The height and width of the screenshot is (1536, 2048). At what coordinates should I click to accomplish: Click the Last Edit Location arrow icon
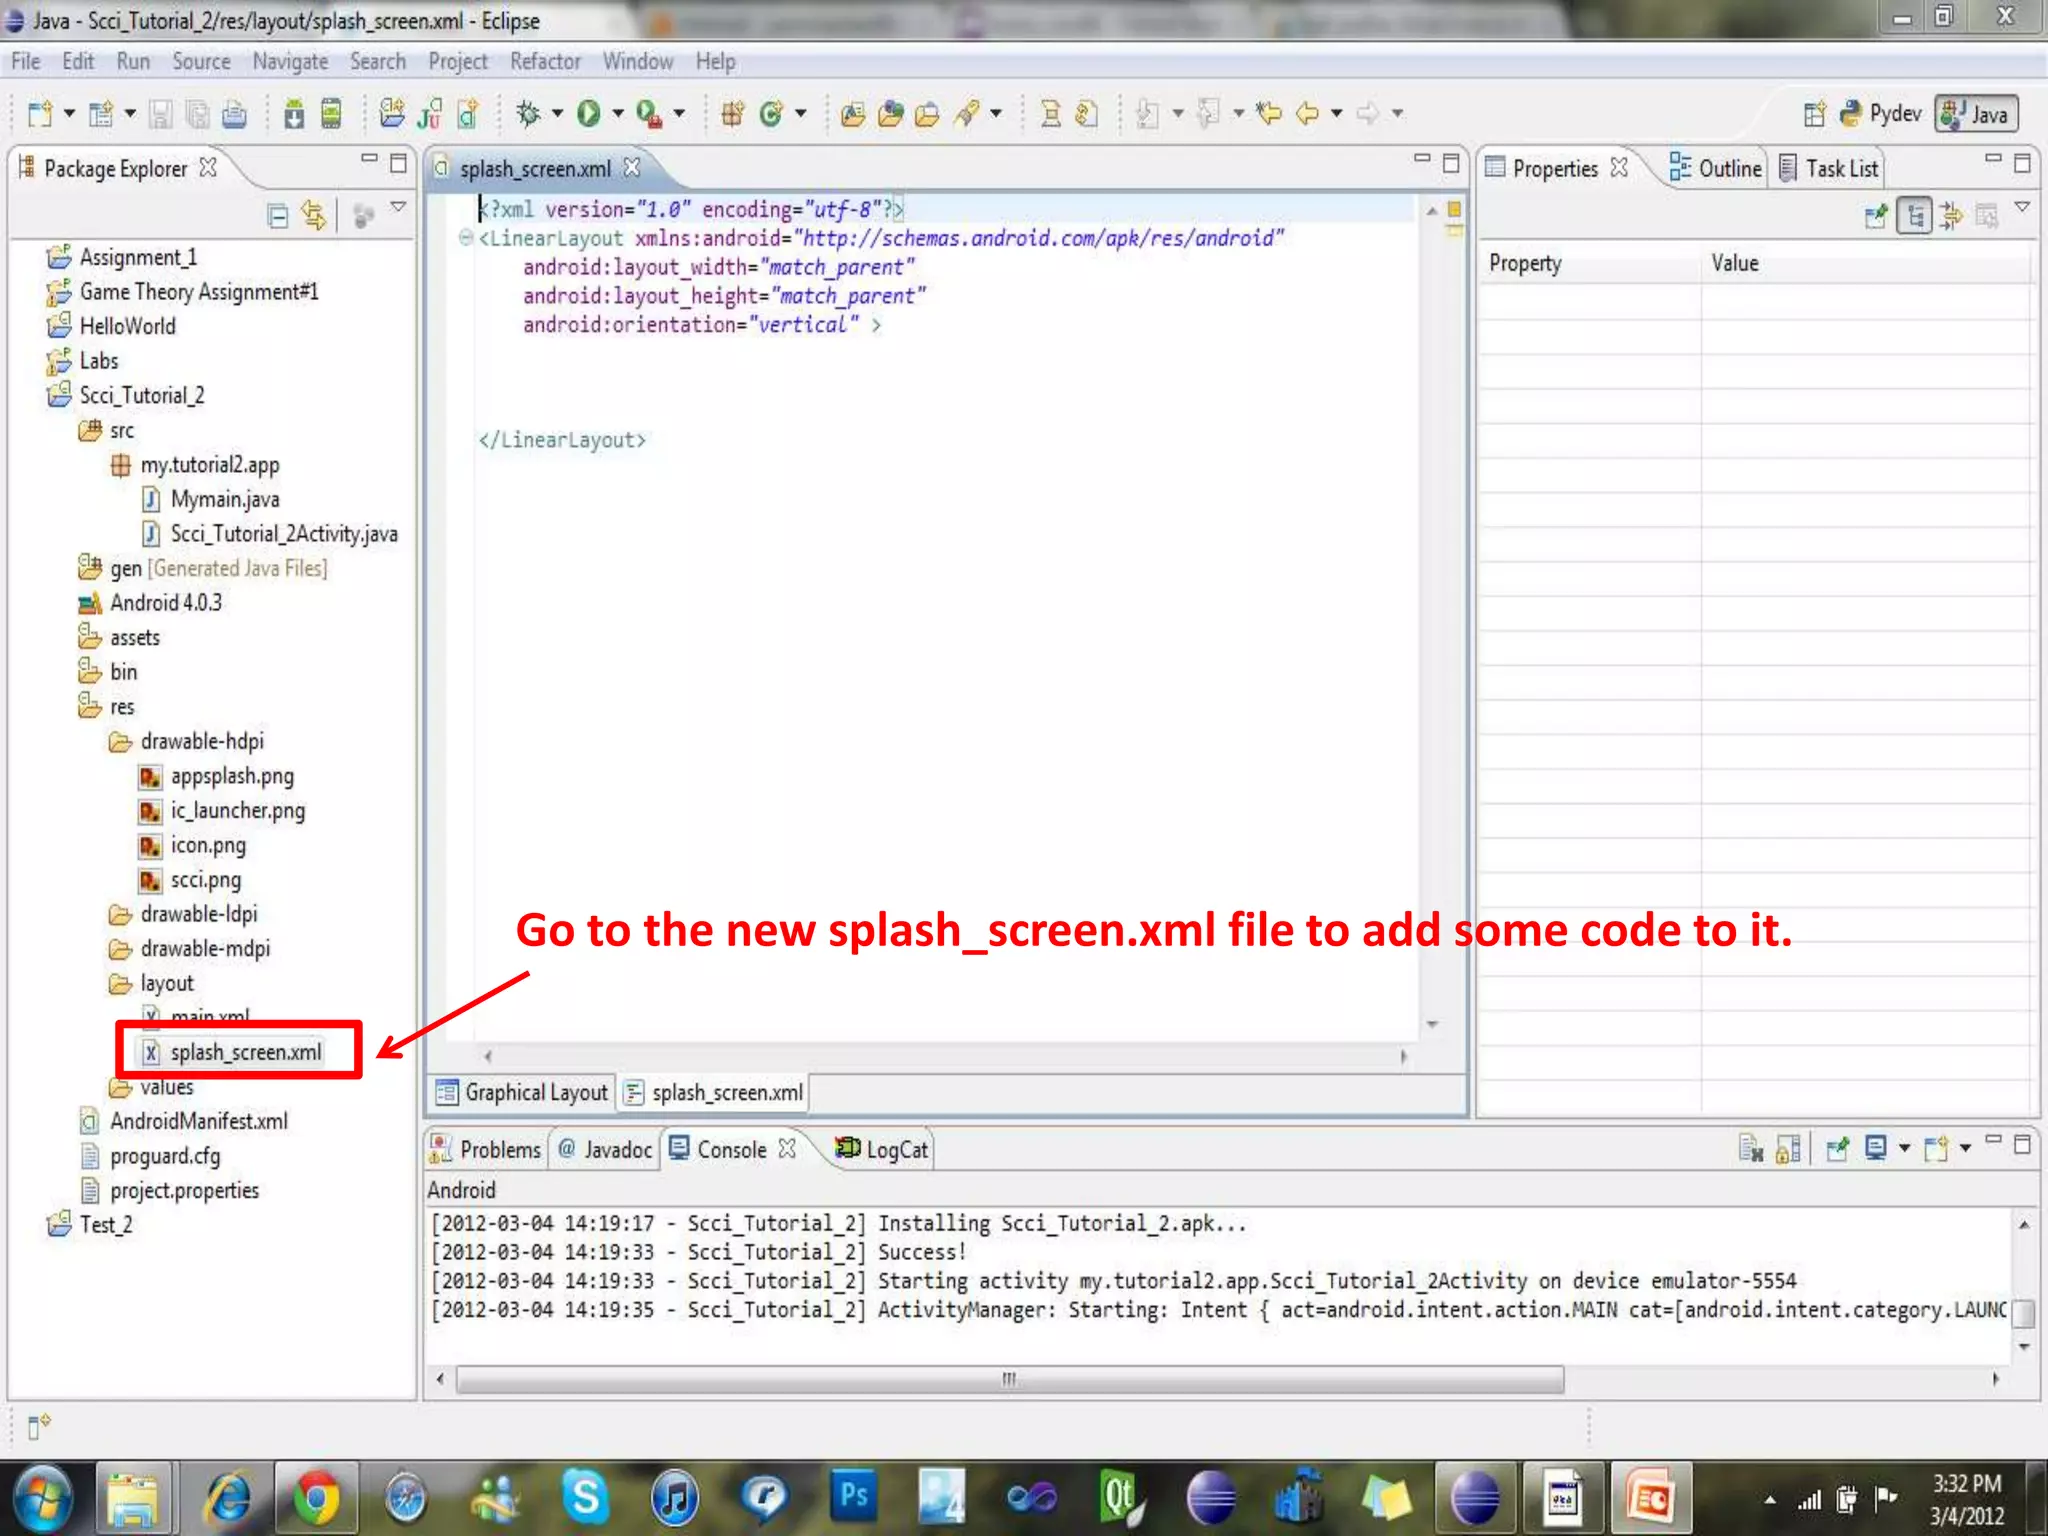coord(1269,113)
